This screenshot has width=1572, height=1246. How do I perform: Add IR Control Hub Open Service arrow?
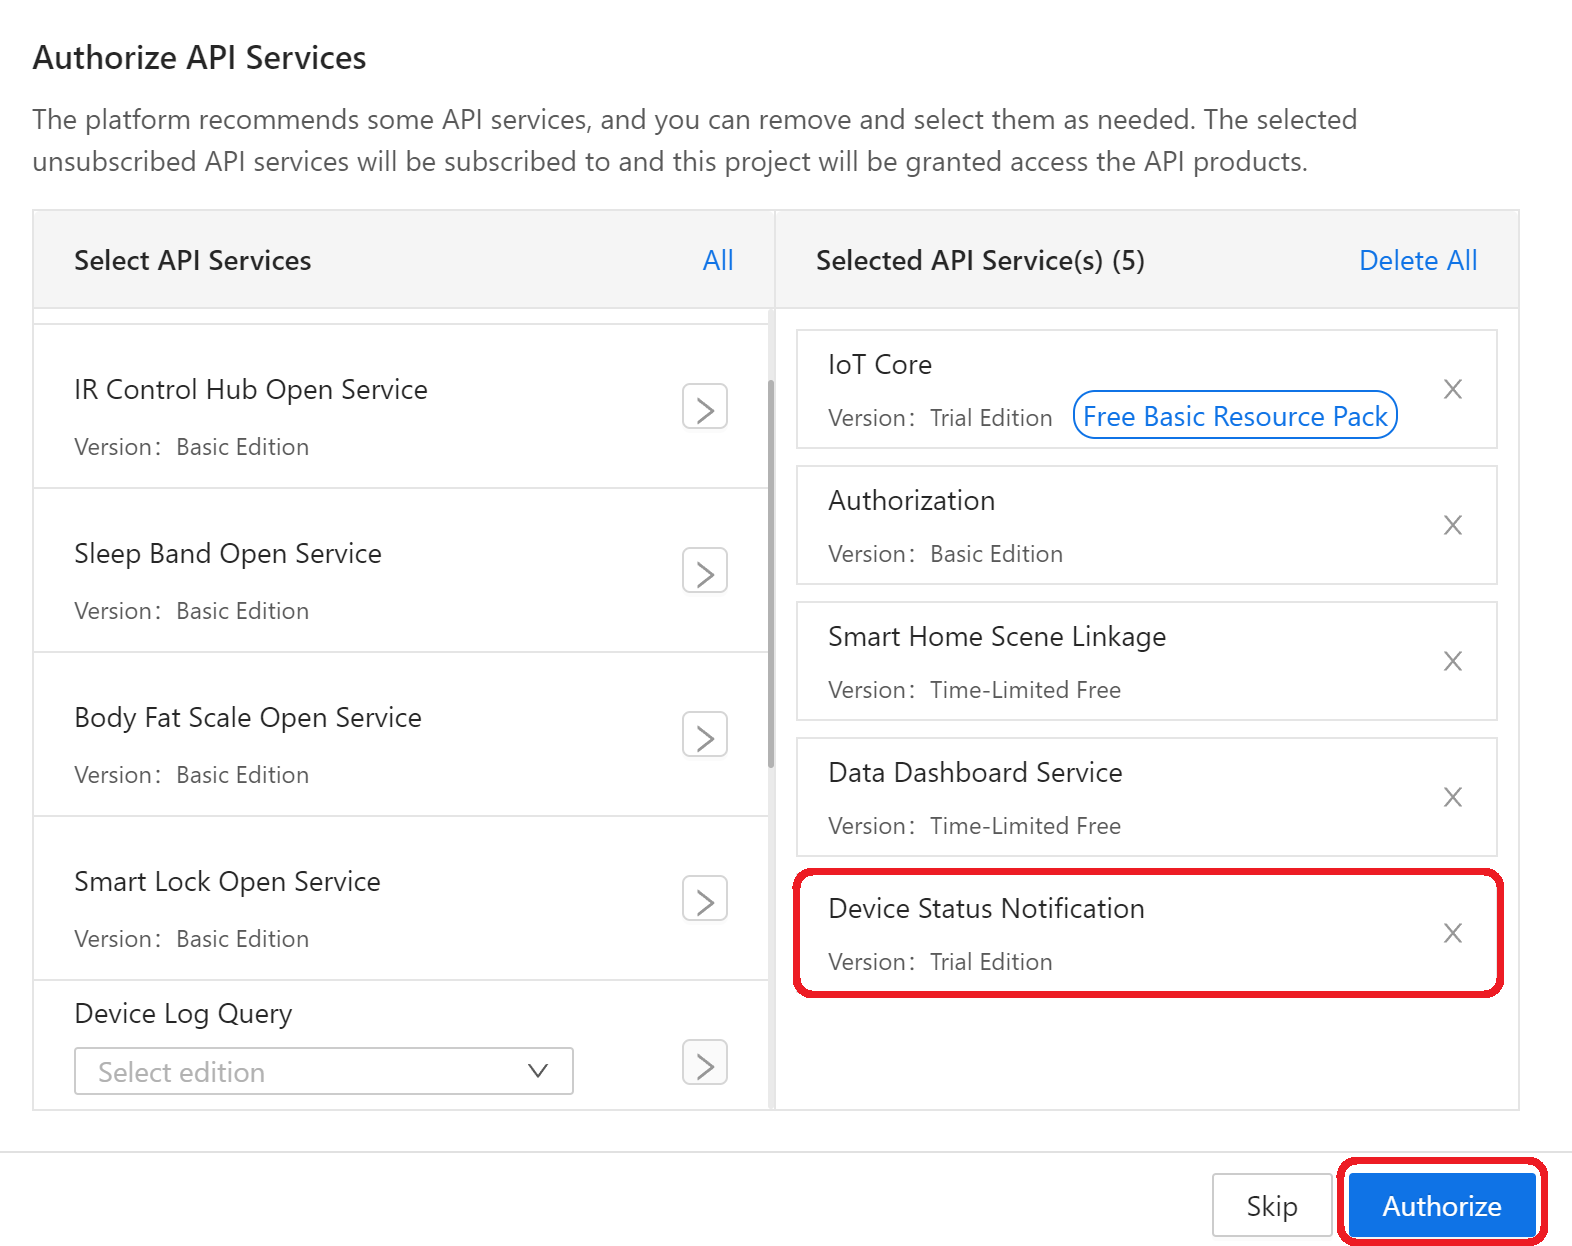click(705, 407)
